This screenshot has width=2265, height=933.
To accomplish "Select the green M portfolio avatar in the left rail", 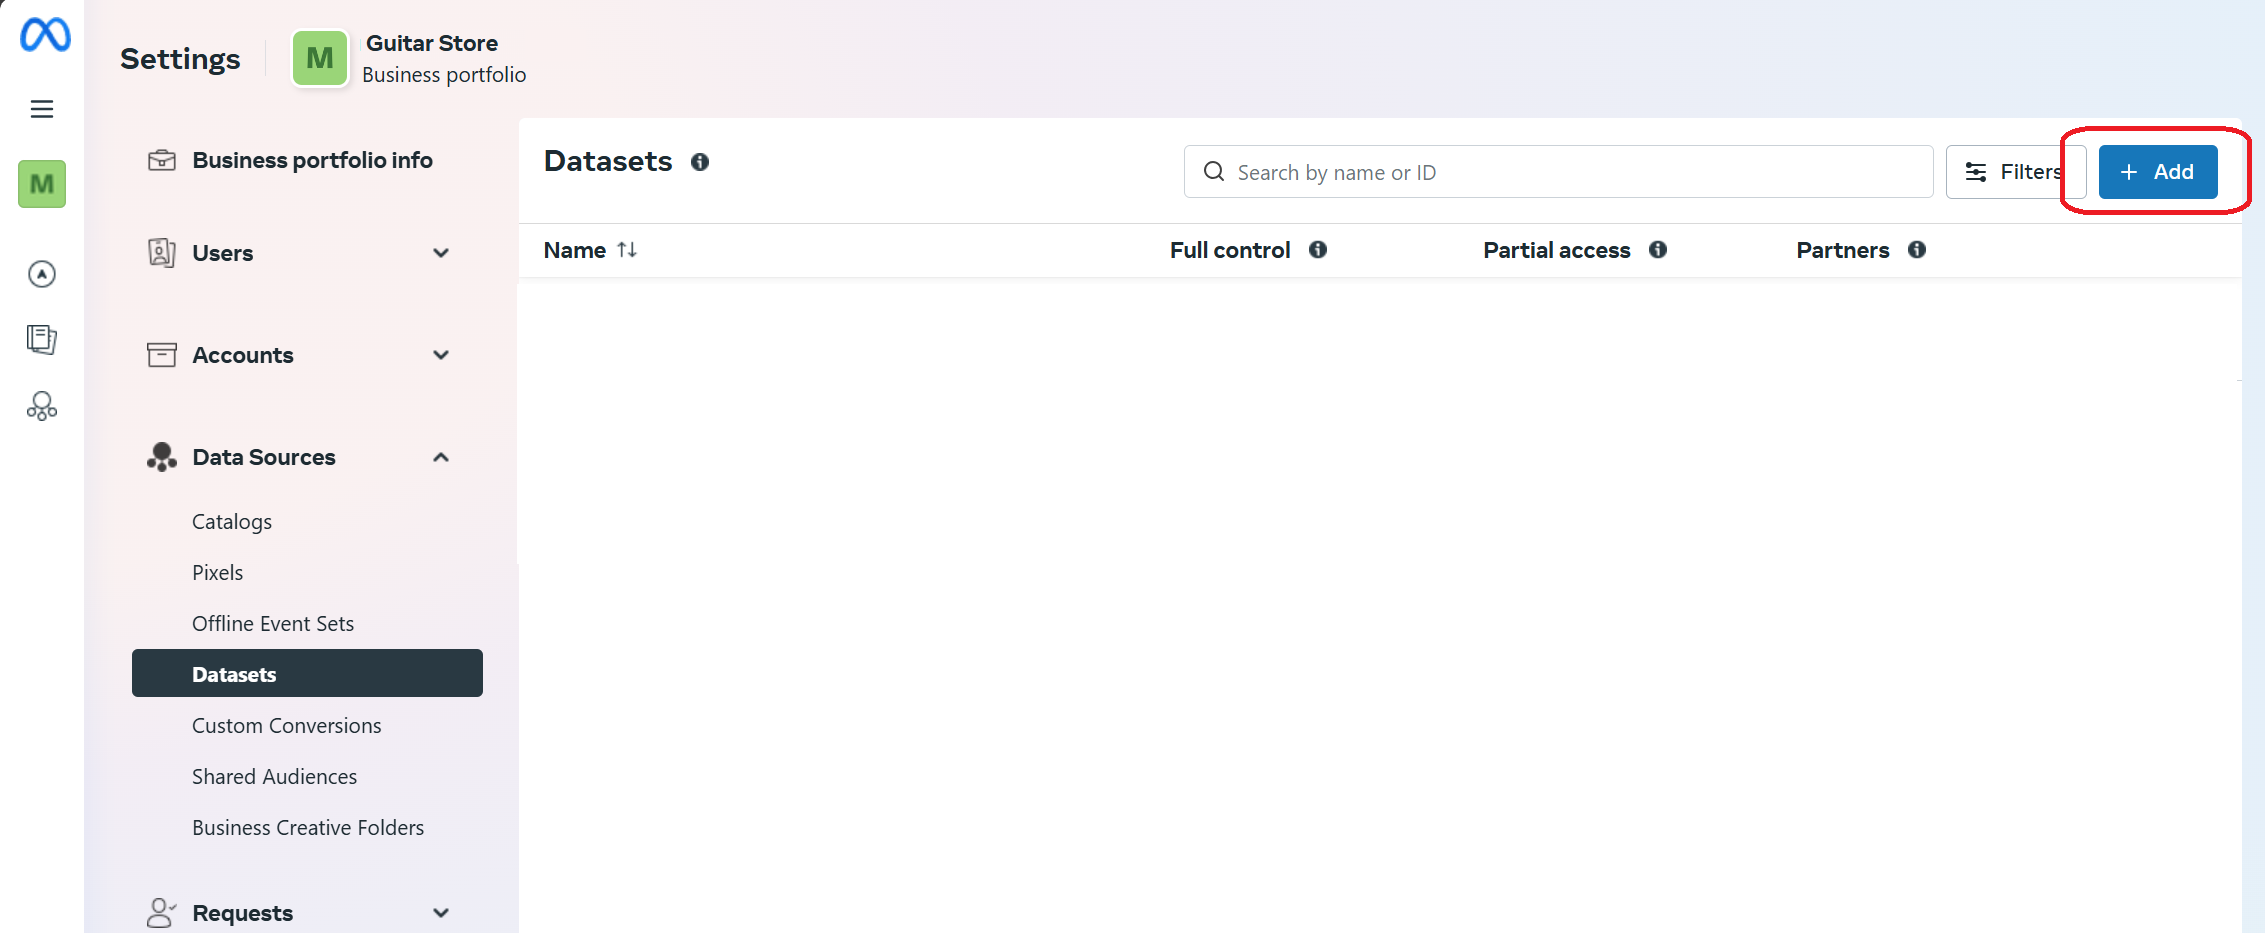I will (x=42, y=184).
